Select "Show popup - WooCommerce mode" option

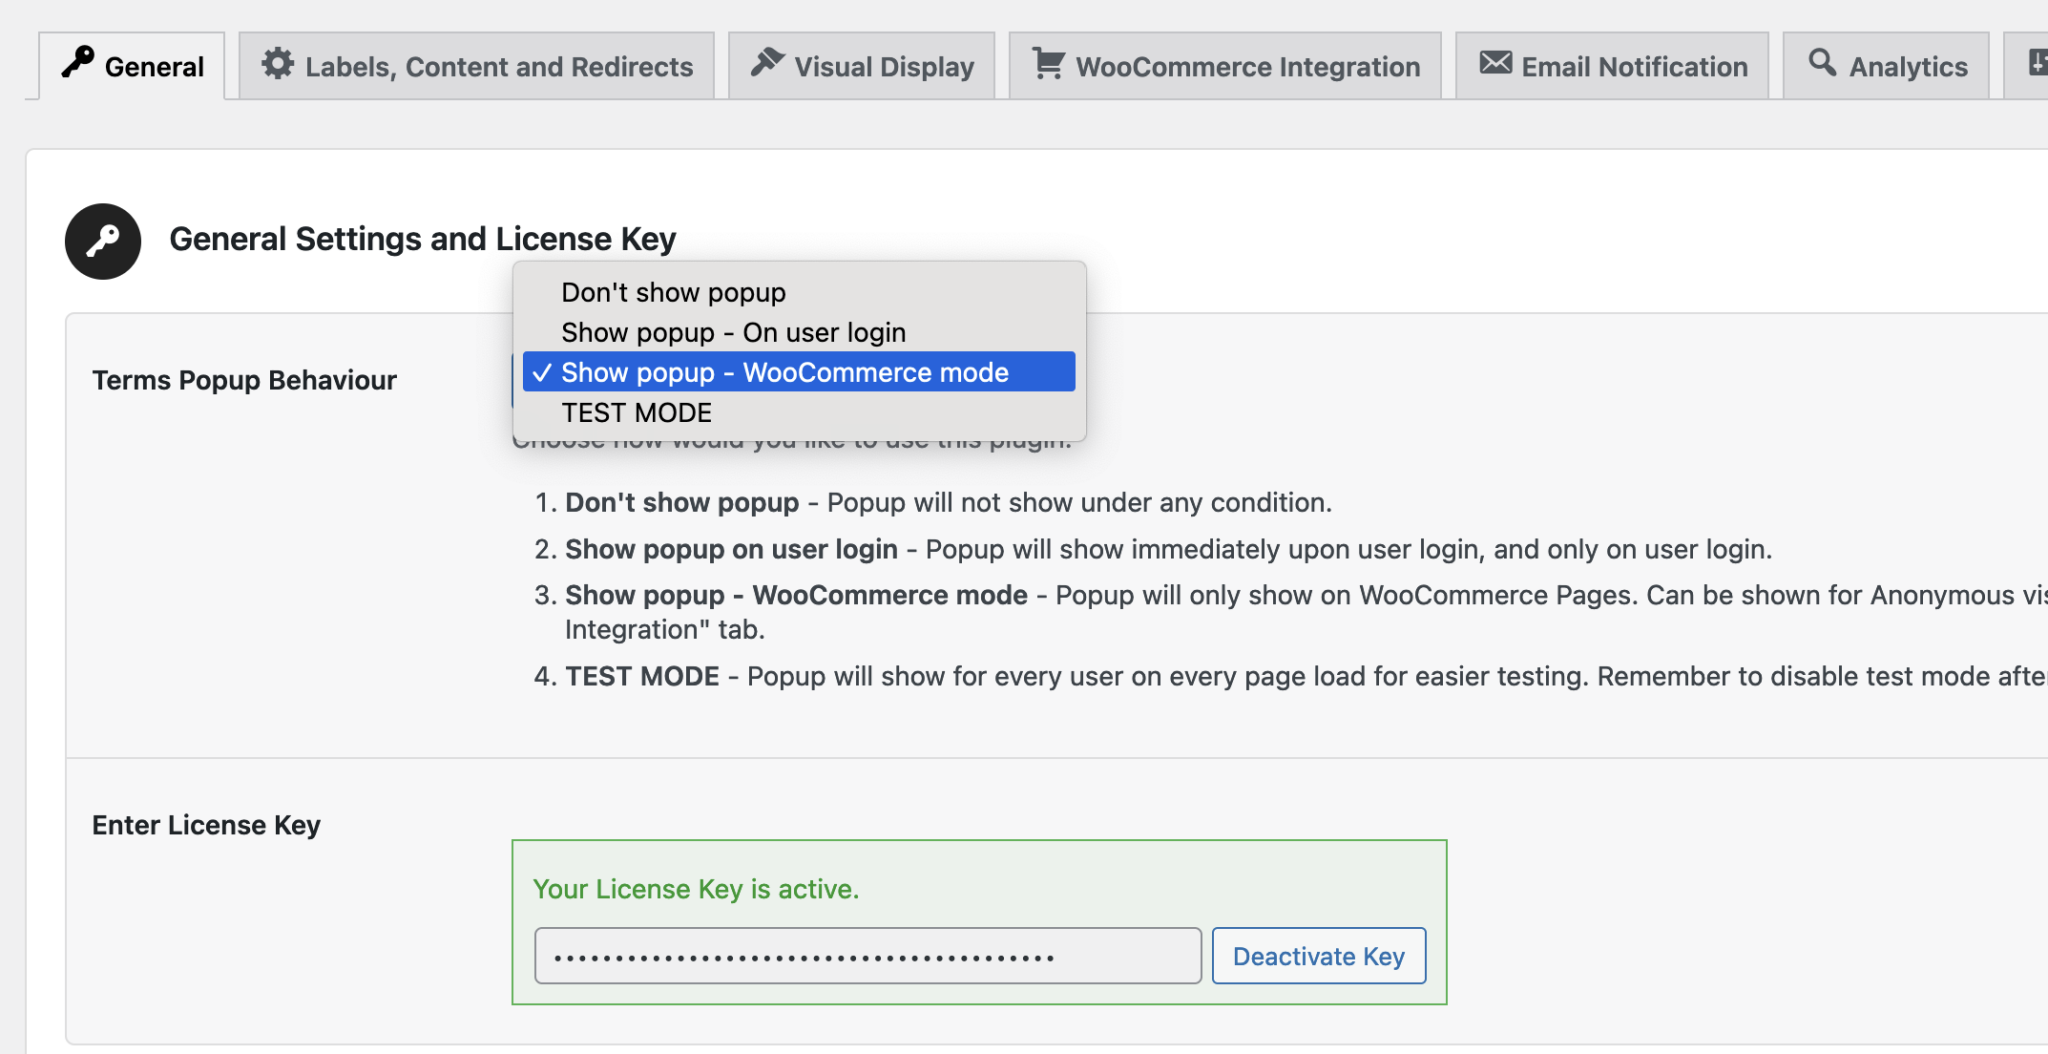click(799, 372)
